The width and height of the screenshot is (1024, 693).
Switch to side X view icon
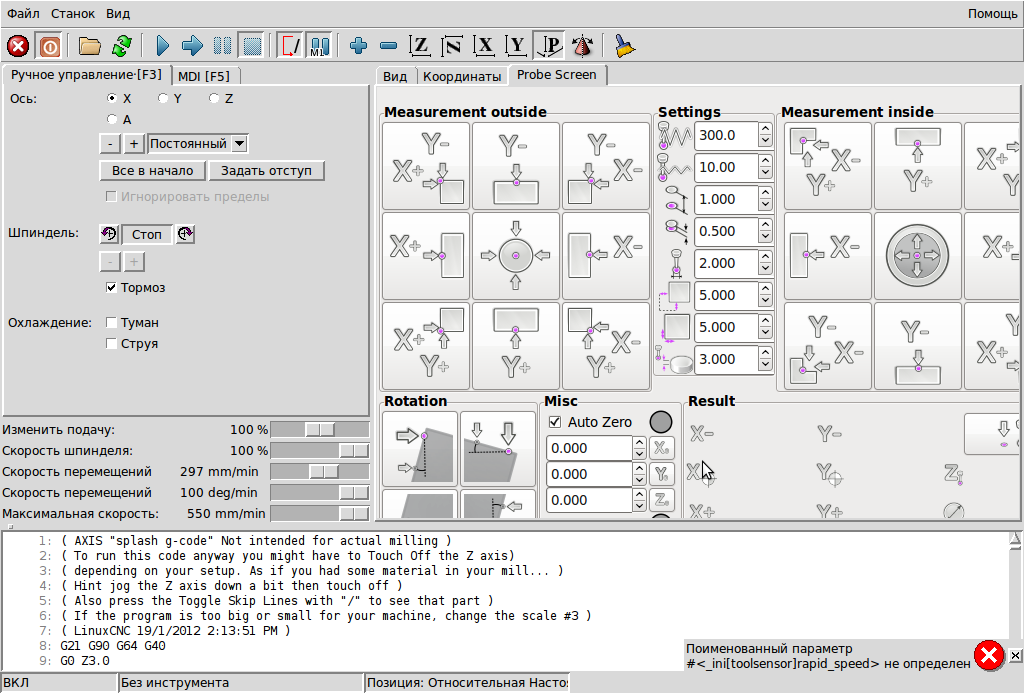click(484, 46)
